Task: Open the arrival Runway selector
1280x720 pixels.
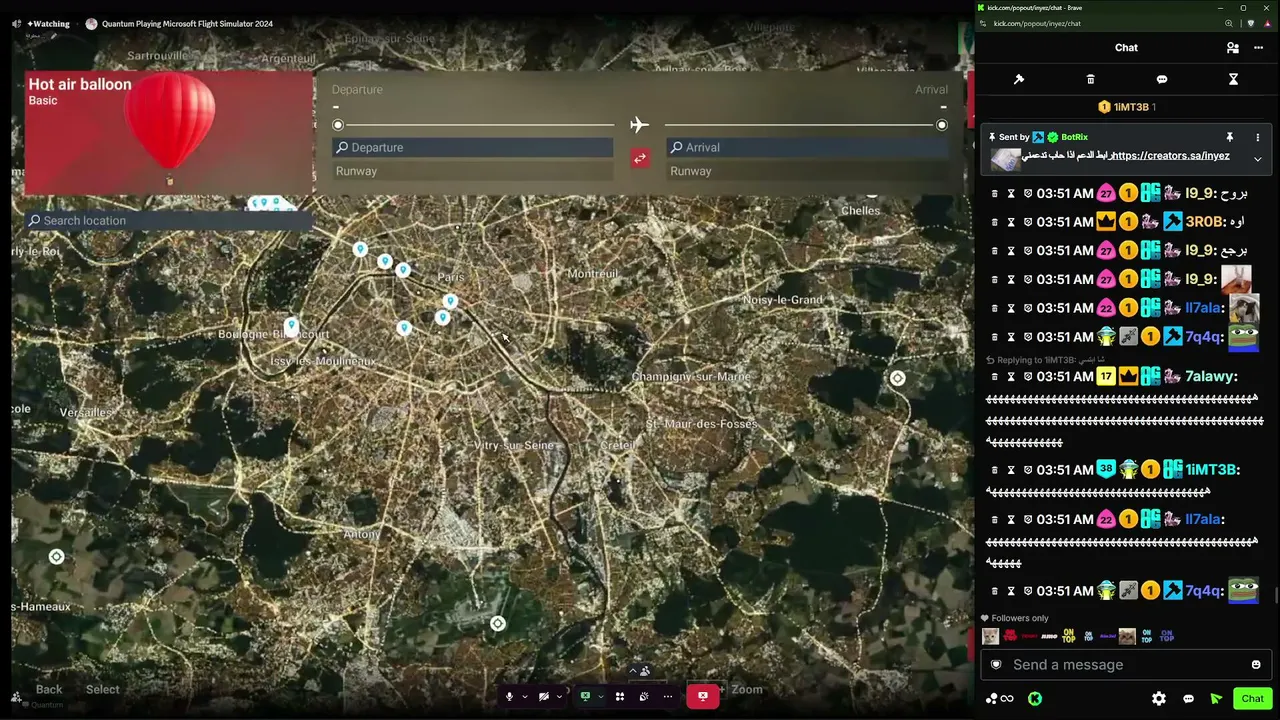Action: pos(807,171)
